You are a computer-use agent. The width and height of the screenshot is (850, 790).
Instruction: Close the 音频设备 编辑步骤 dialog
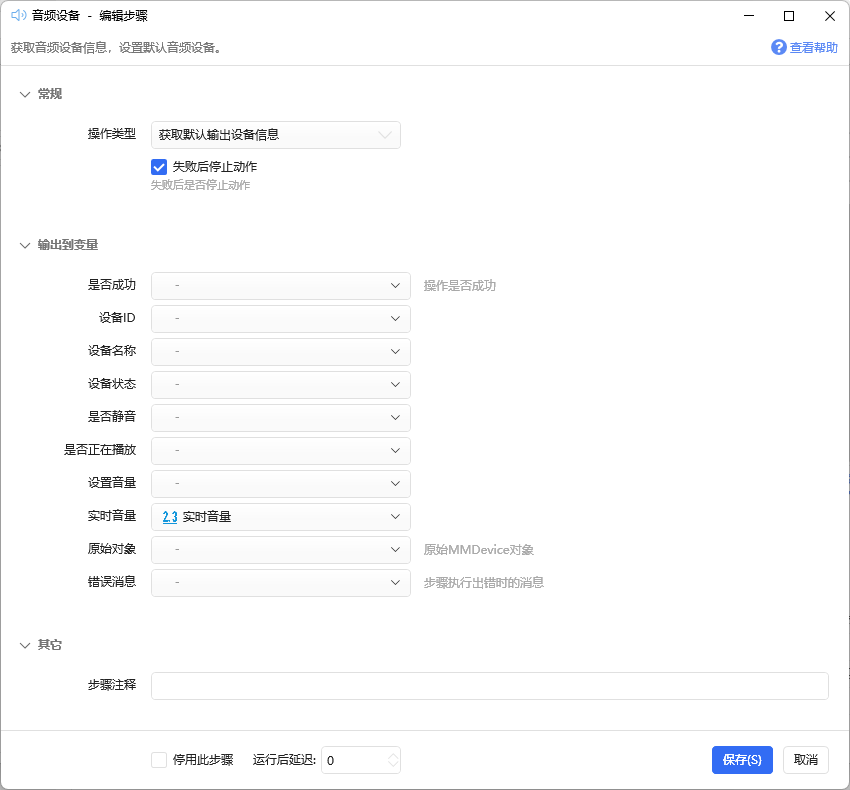tap(830, 16)
